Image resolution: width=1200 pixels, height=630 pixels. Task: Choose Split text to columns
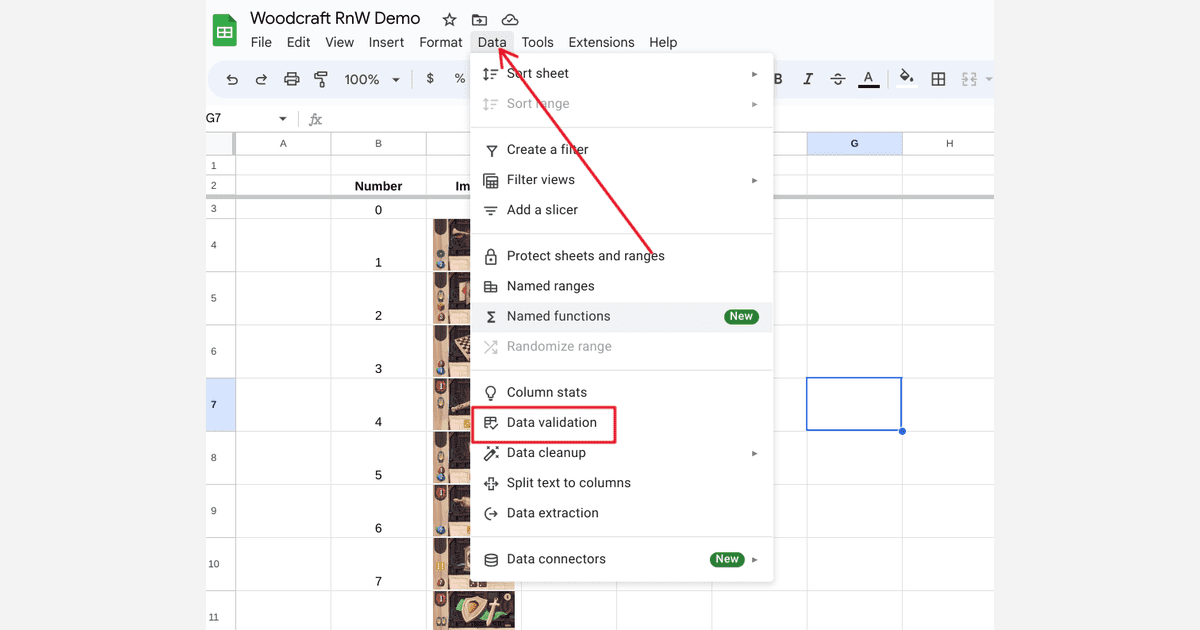[568, 483]
